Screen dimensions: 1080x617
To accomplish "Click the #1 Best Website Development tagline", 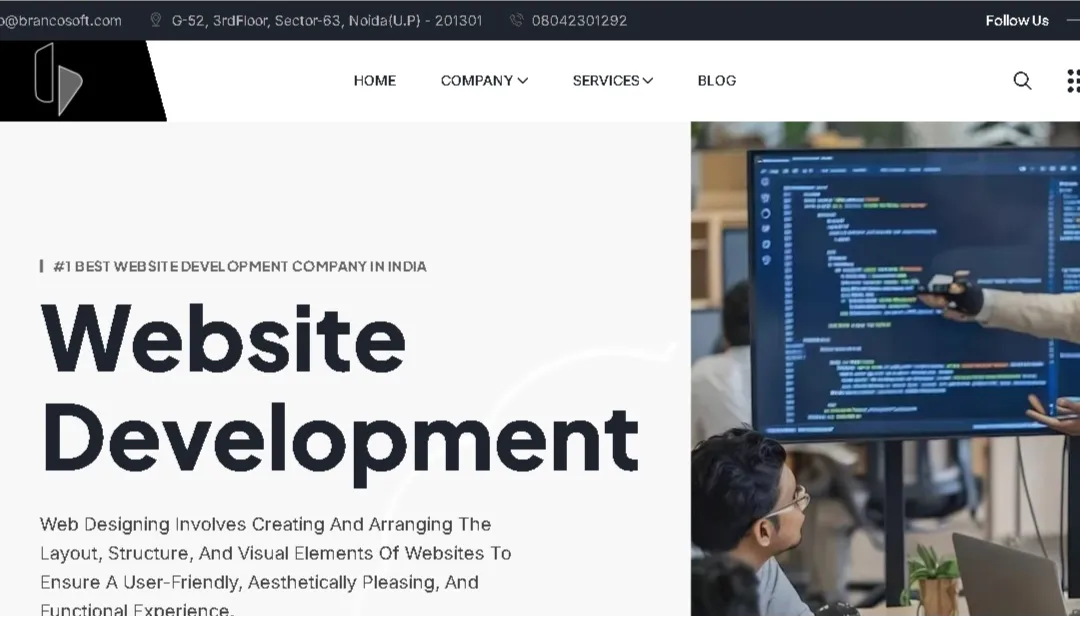I will click(239, 266).
